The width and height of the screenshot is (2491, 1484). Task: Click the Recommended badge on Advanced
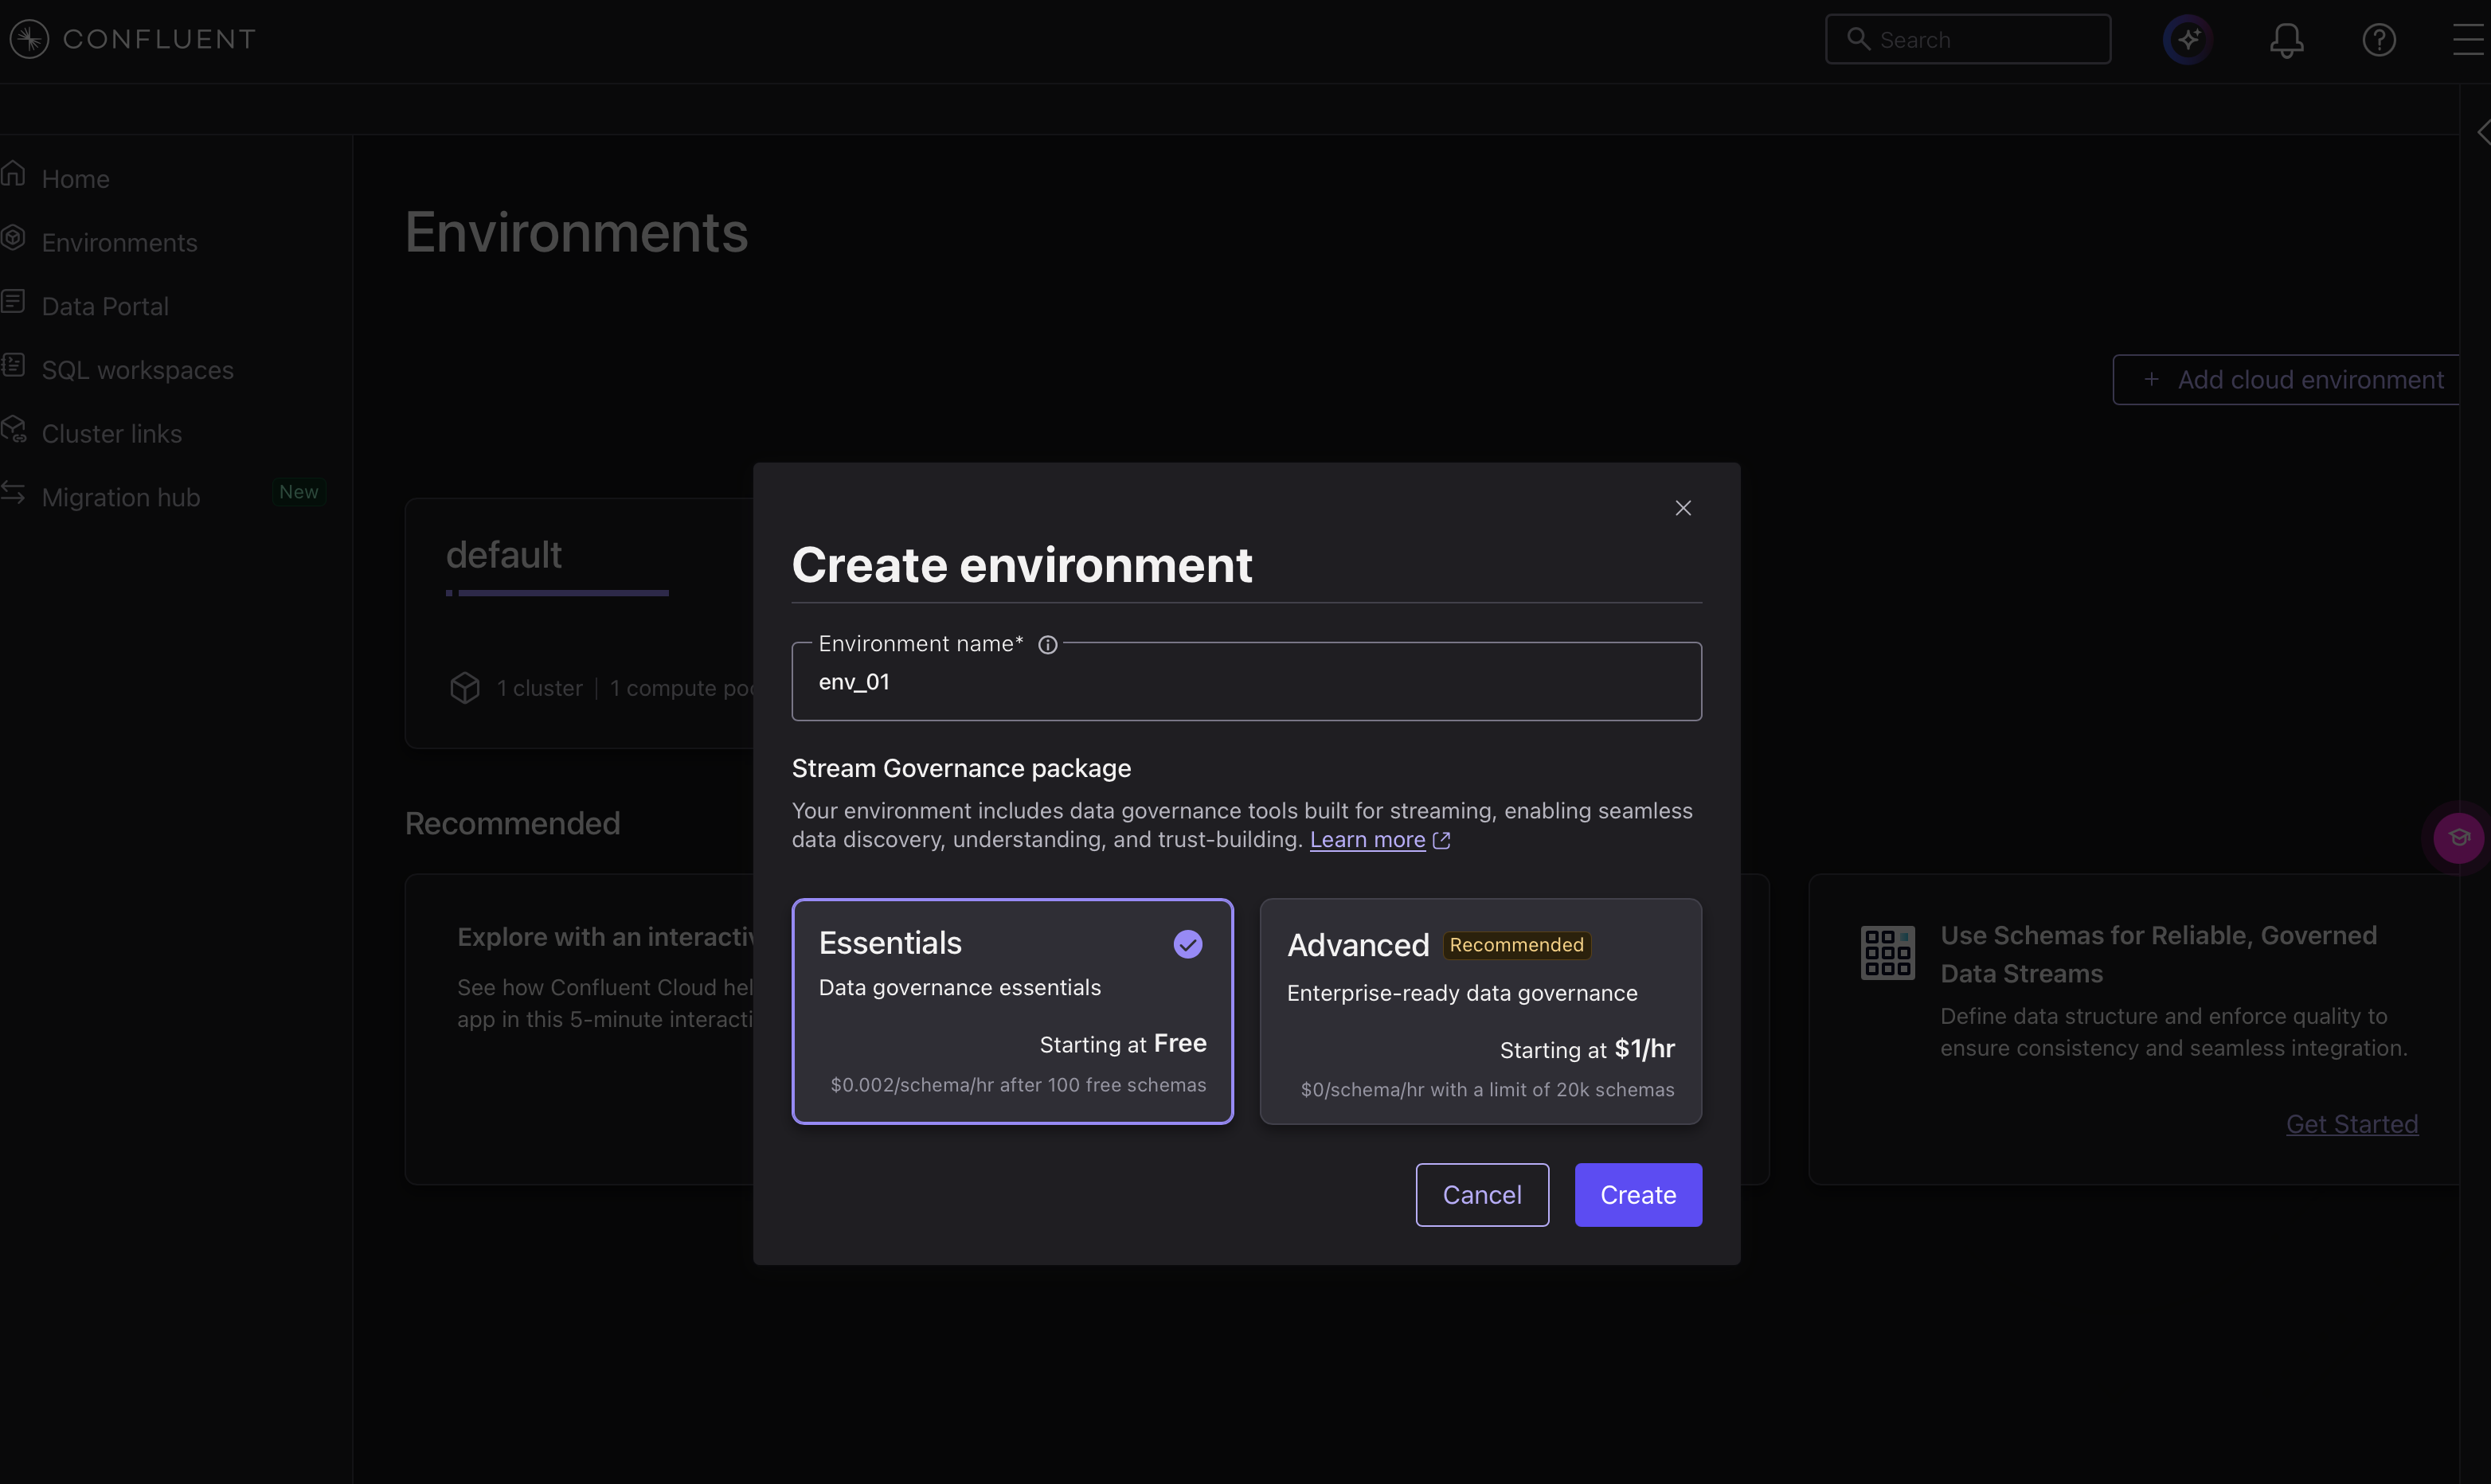click(x=1516, y=945)
